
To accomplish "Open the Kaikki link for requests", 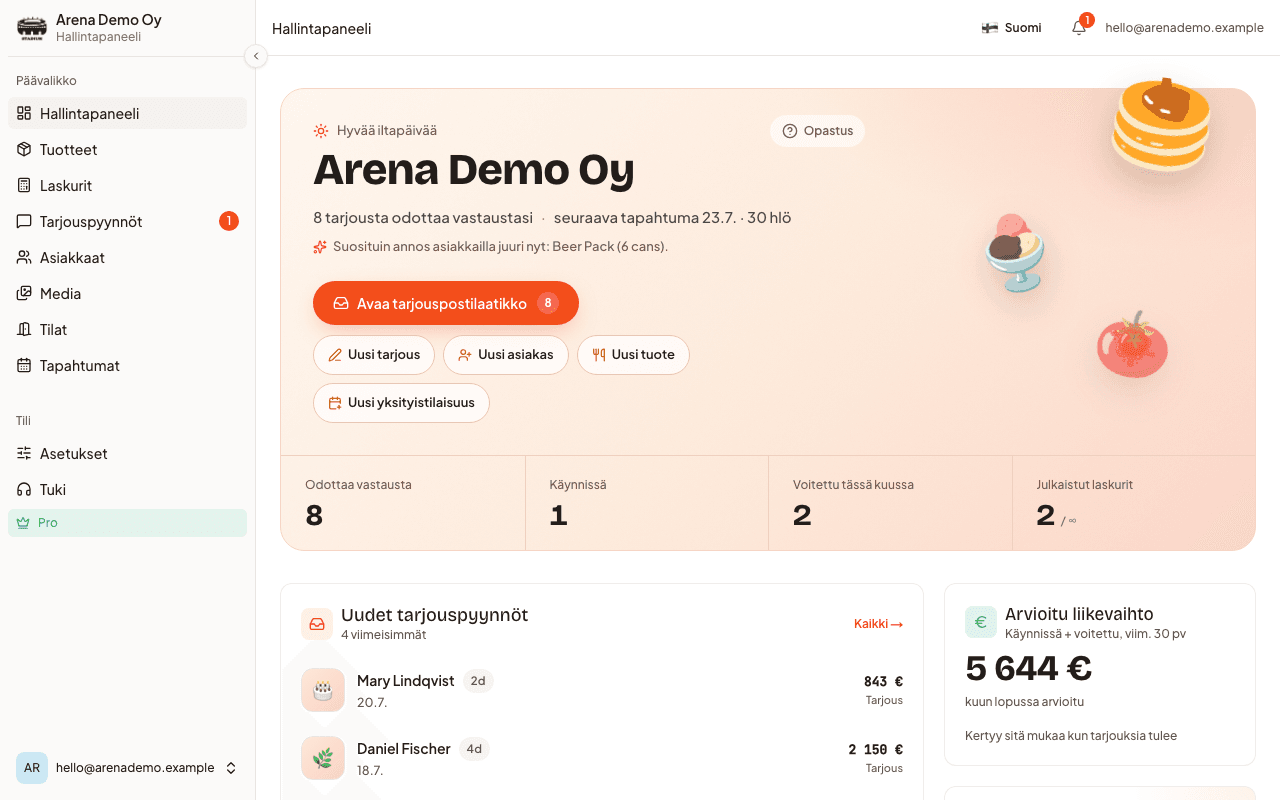I will point(878,624).
